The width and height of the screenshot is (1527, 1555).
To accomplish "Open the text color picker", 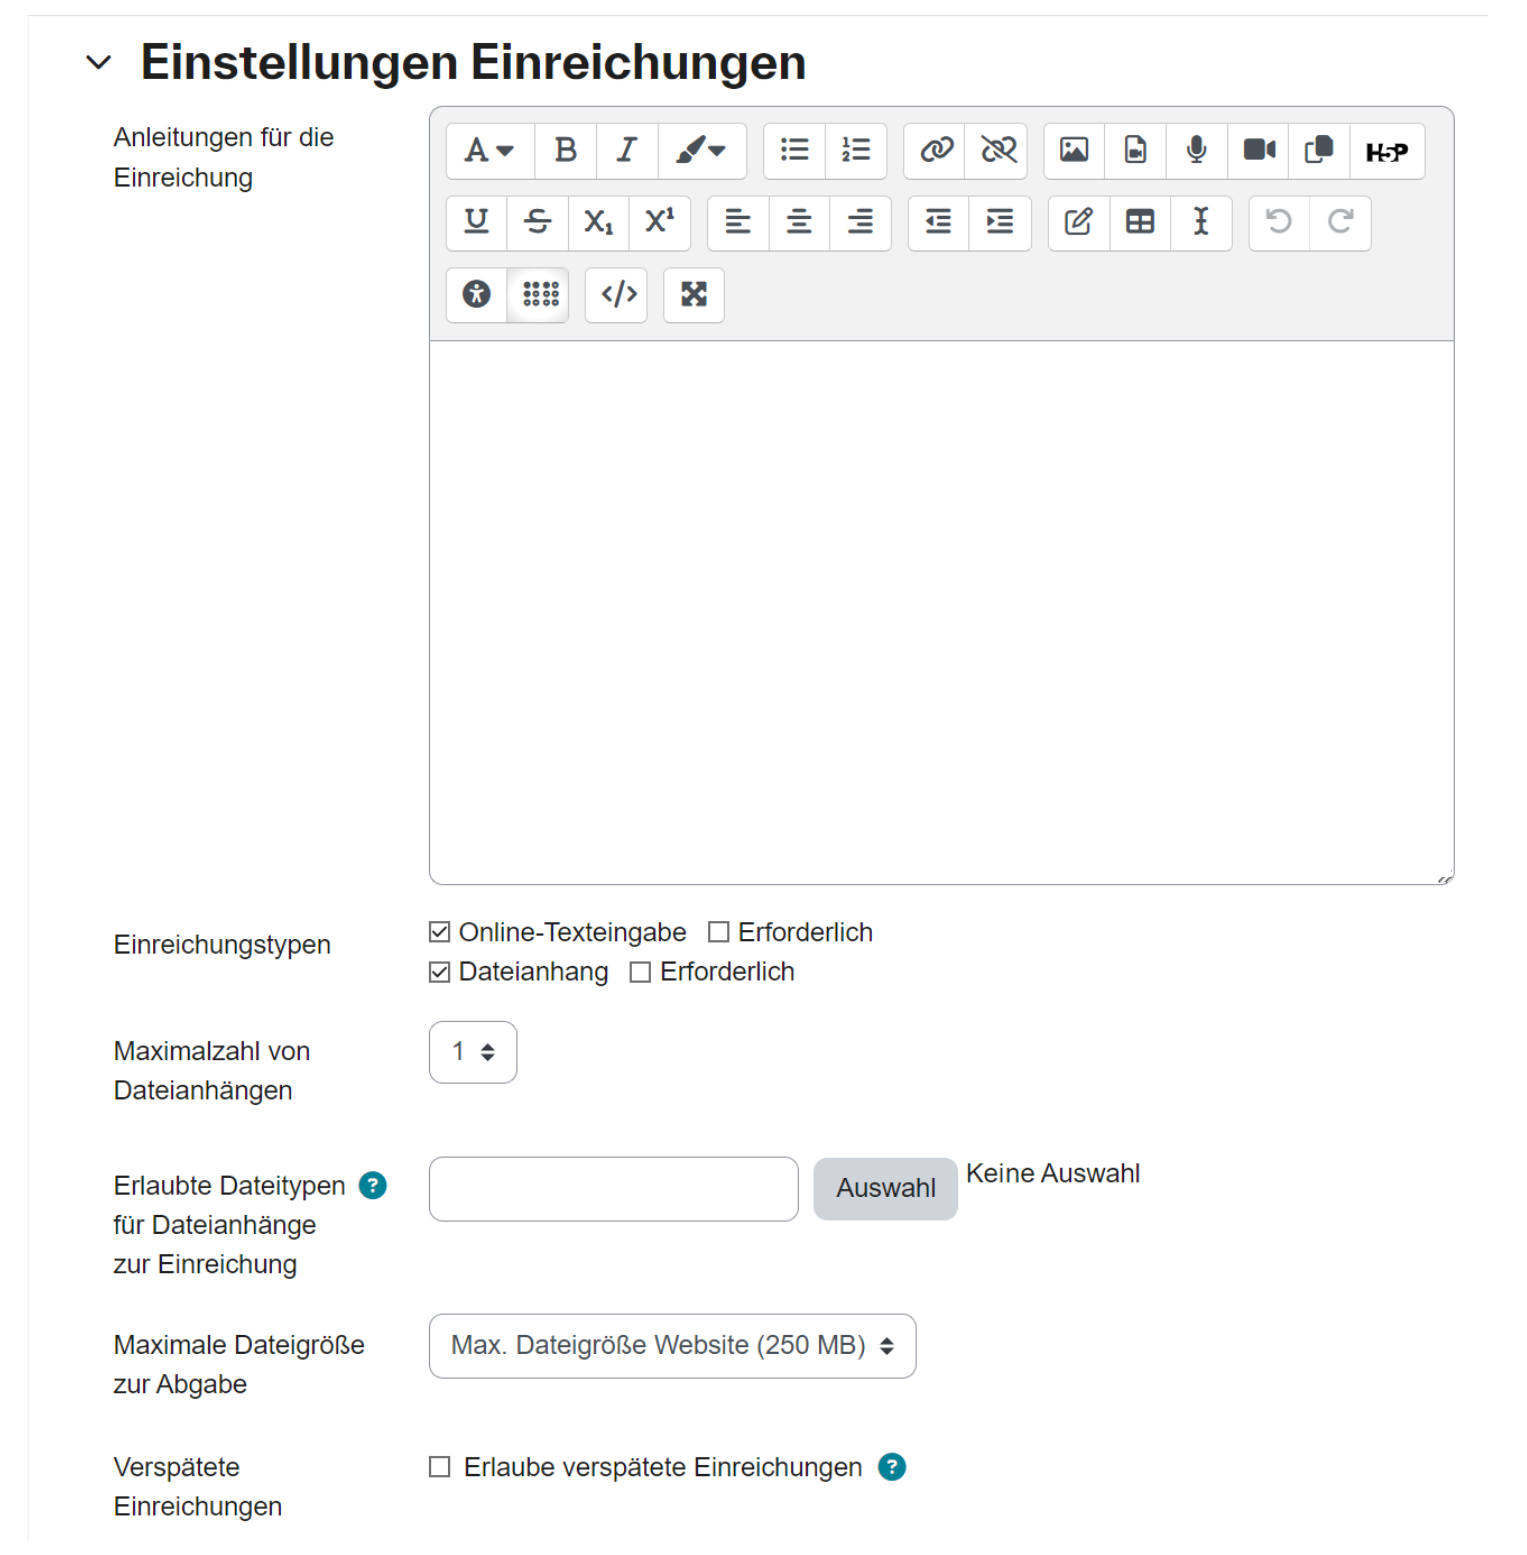I will click(x=702, y=151).
